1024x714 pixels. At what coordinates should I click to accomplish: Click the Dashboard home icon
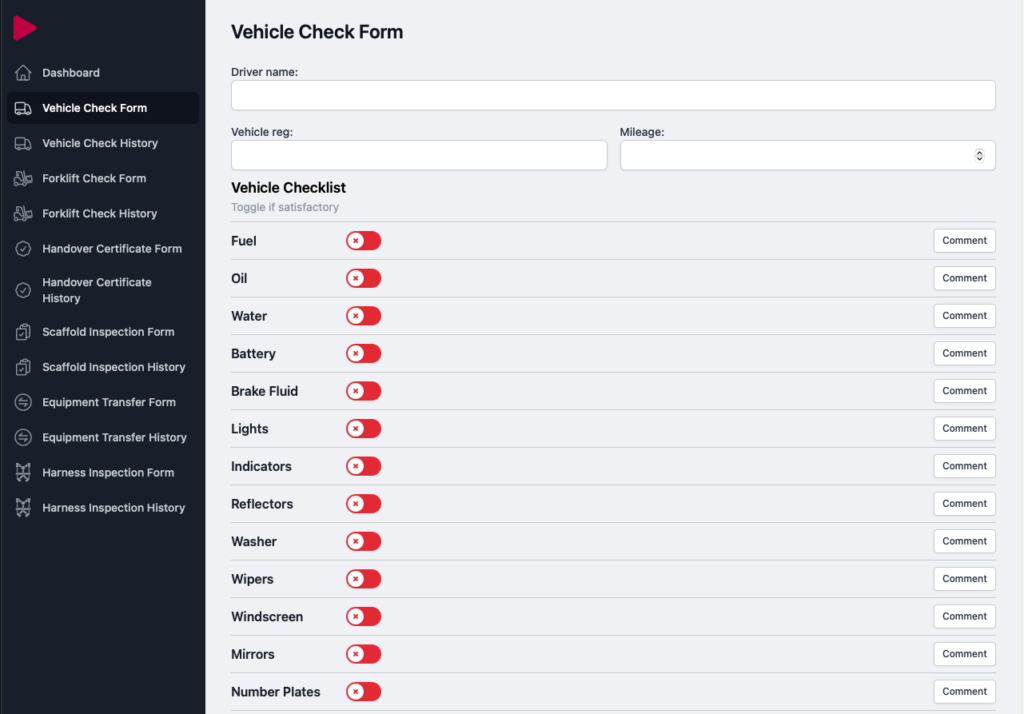click(23, 73)
